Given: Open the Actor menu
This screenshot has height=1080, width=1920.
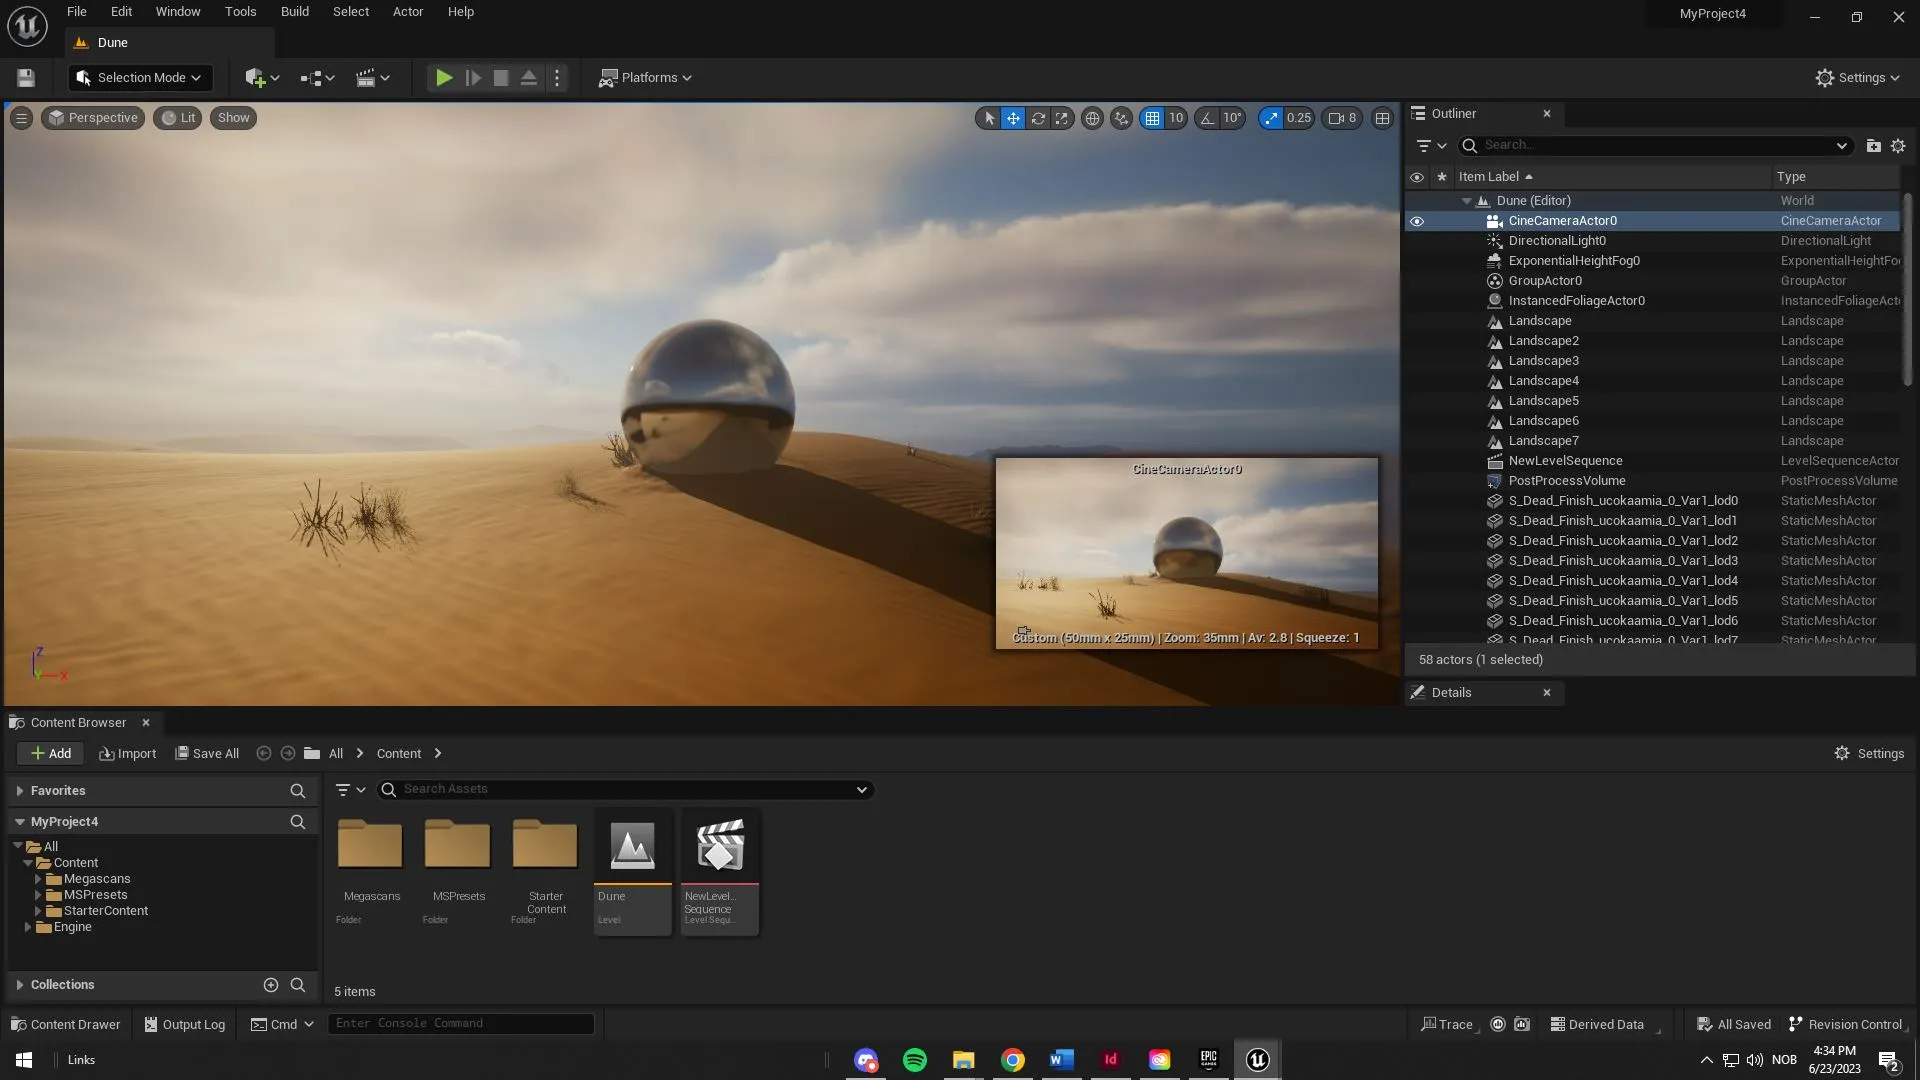Looking at the screenshot, I should (408, 12).
